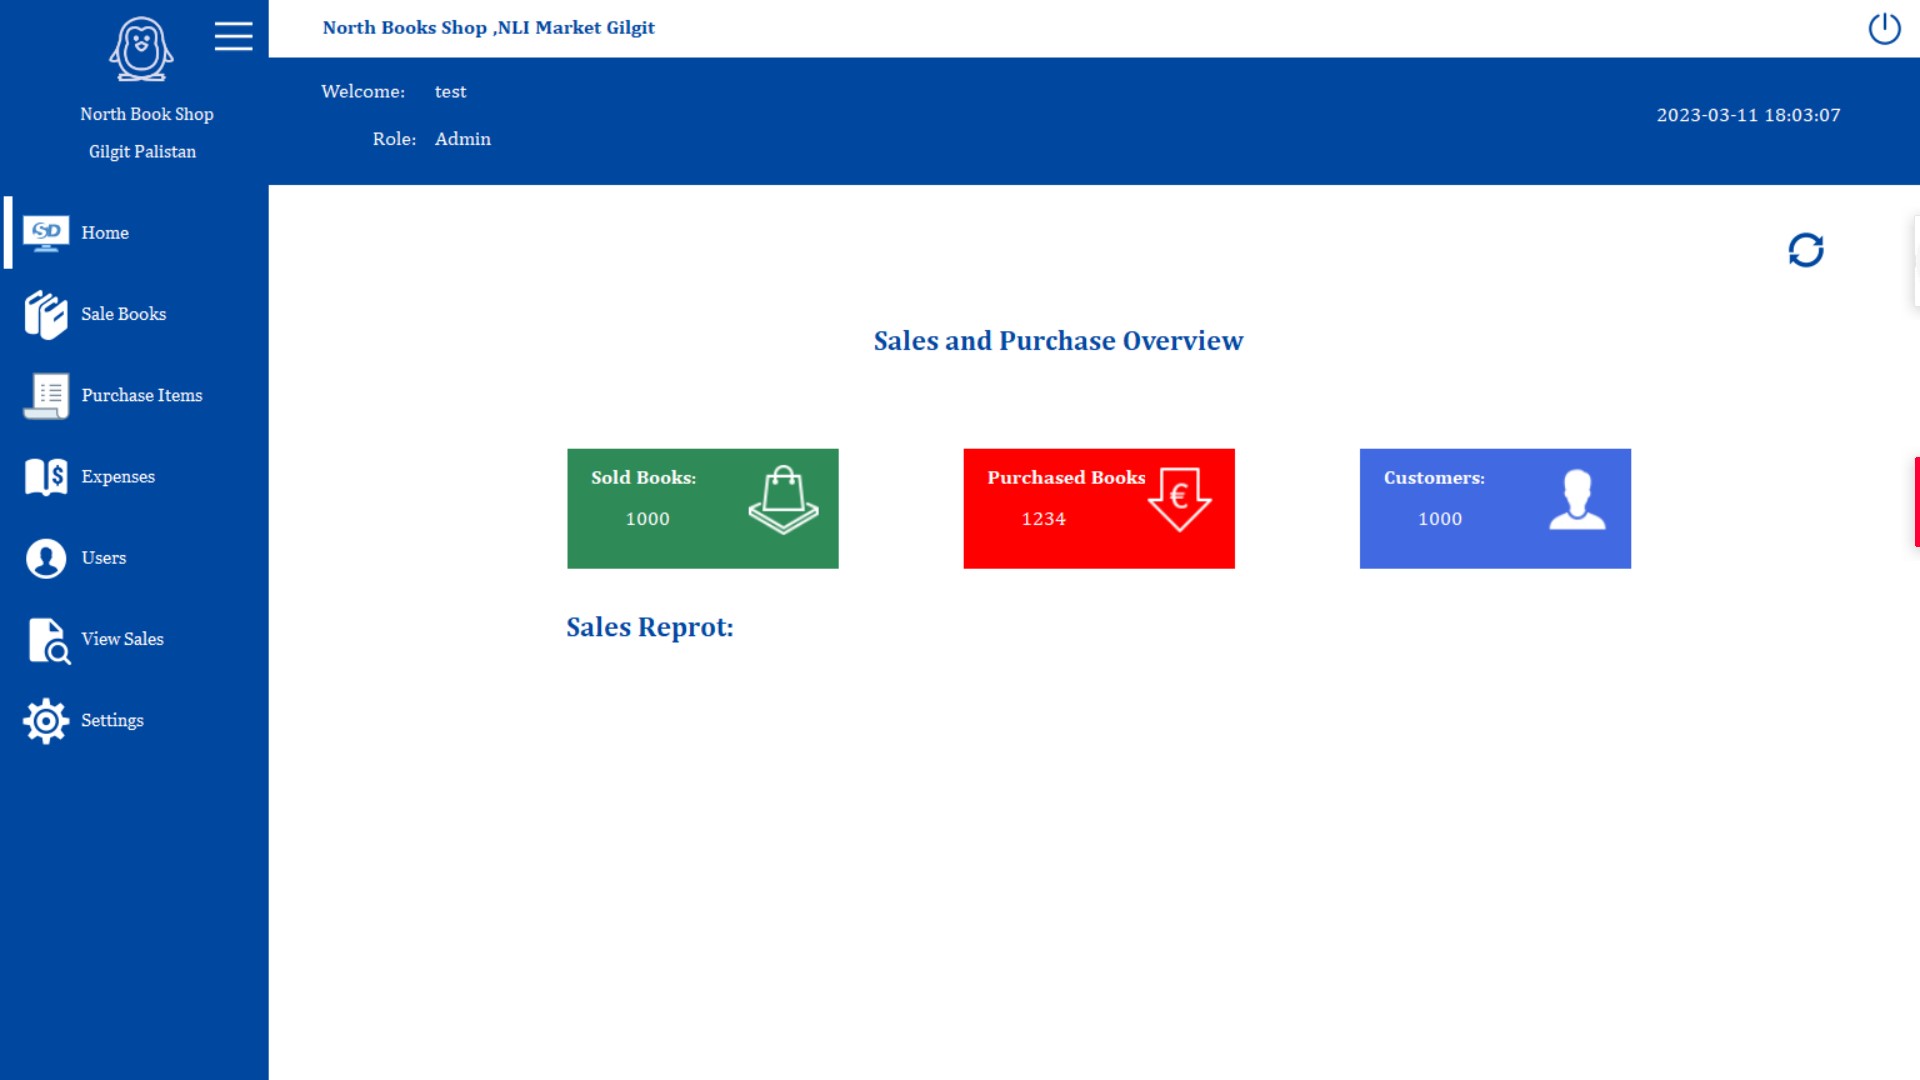Click the Users sidebar icon
Screen dimensions: 1920x1080
(45, 558)
